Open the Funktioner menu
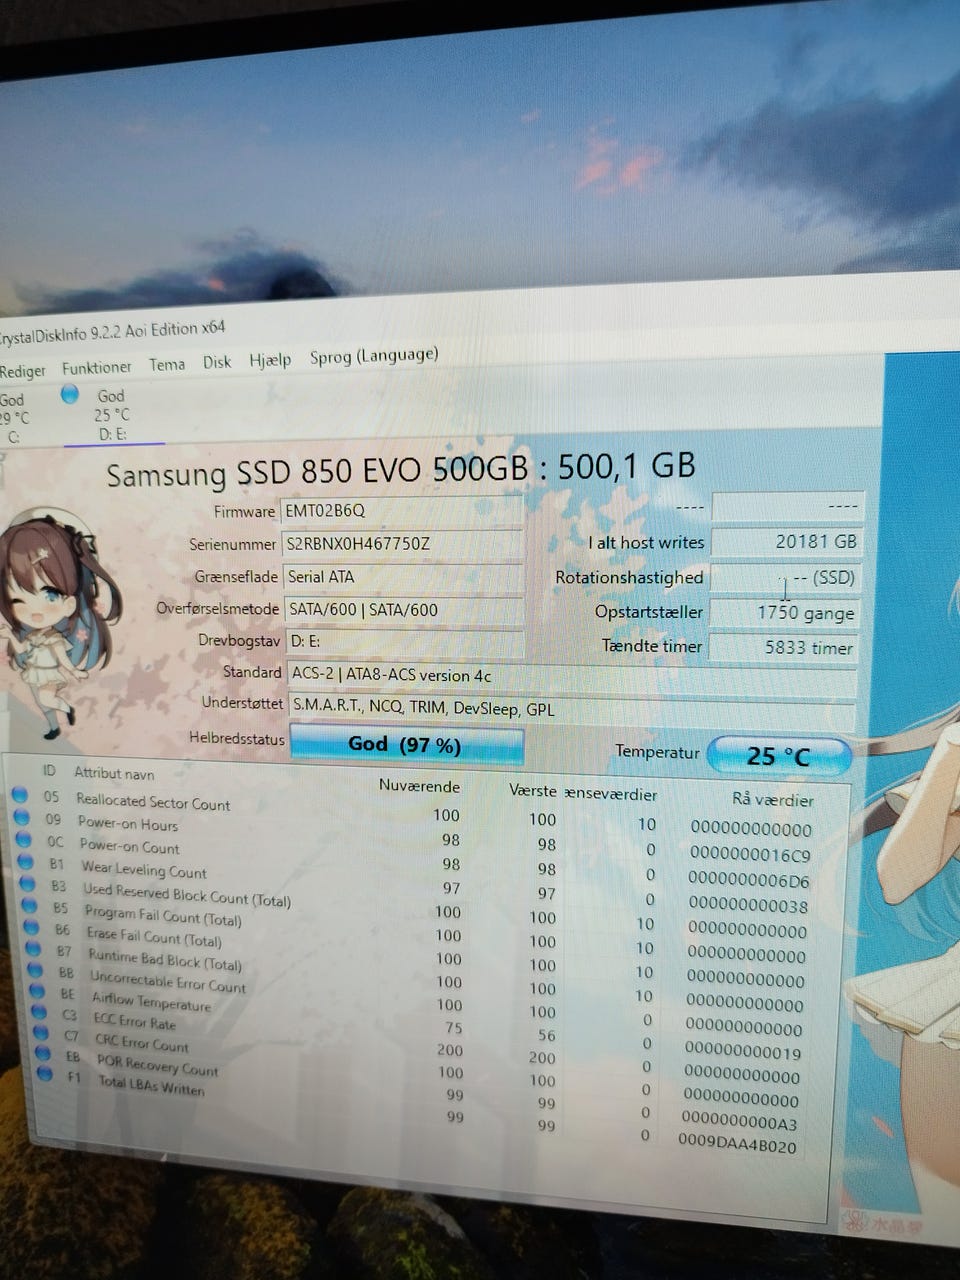 96,367
